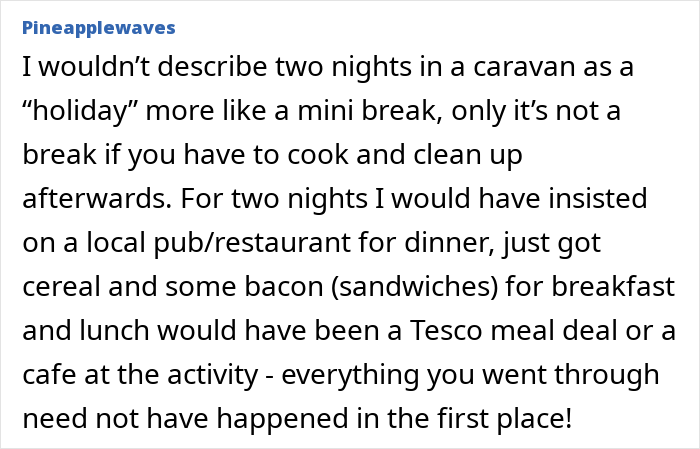
Task: Click the word "through" ending the second-last line
Action: point(607,375)
